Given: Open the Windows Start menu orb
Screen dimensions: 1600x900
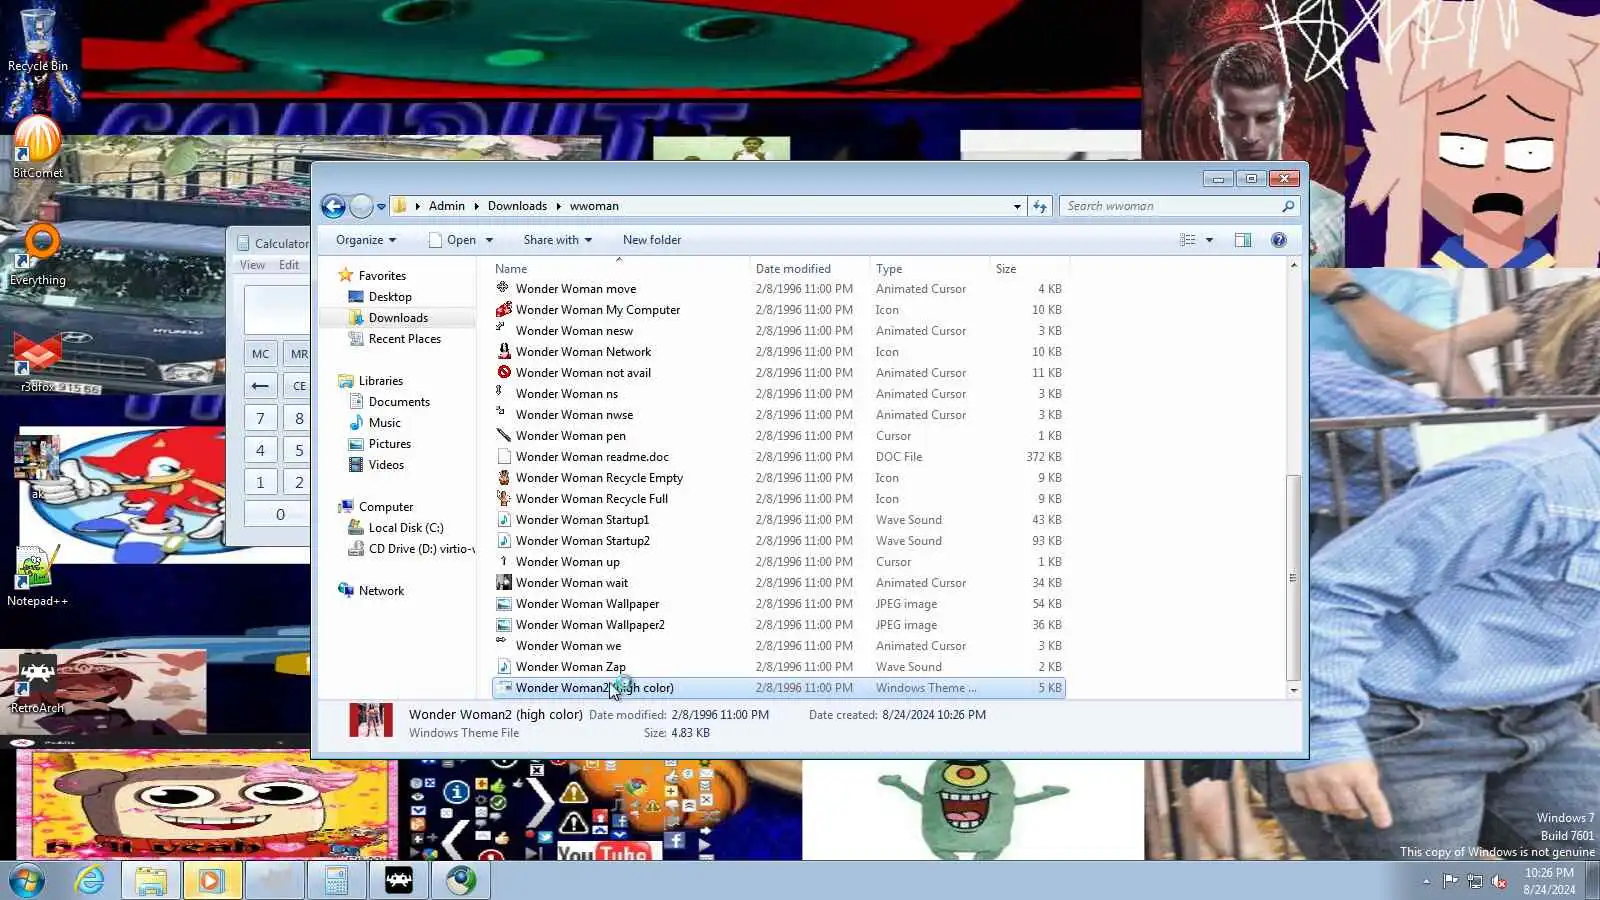Looking at the screenshot, I should 27,881.
